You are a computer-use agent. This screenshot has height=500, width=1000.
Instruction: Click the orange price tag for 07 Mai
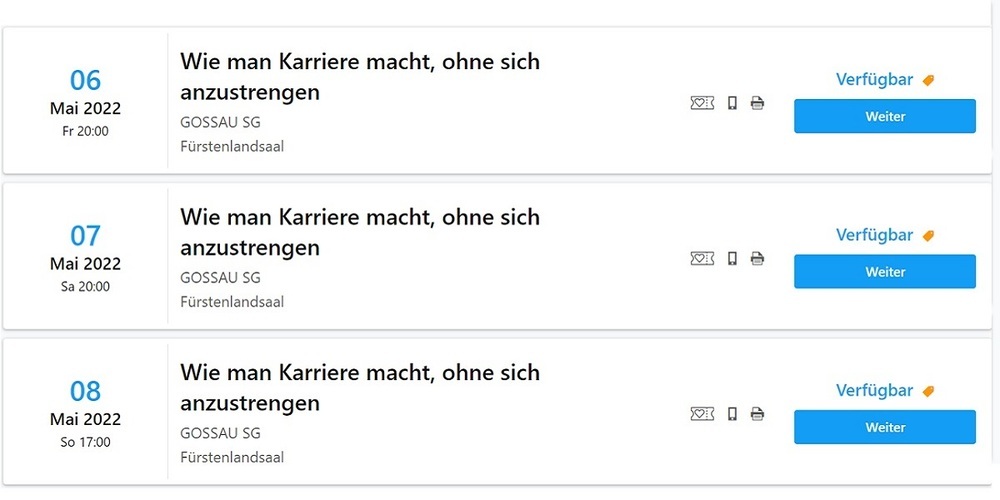click(928, 236)
